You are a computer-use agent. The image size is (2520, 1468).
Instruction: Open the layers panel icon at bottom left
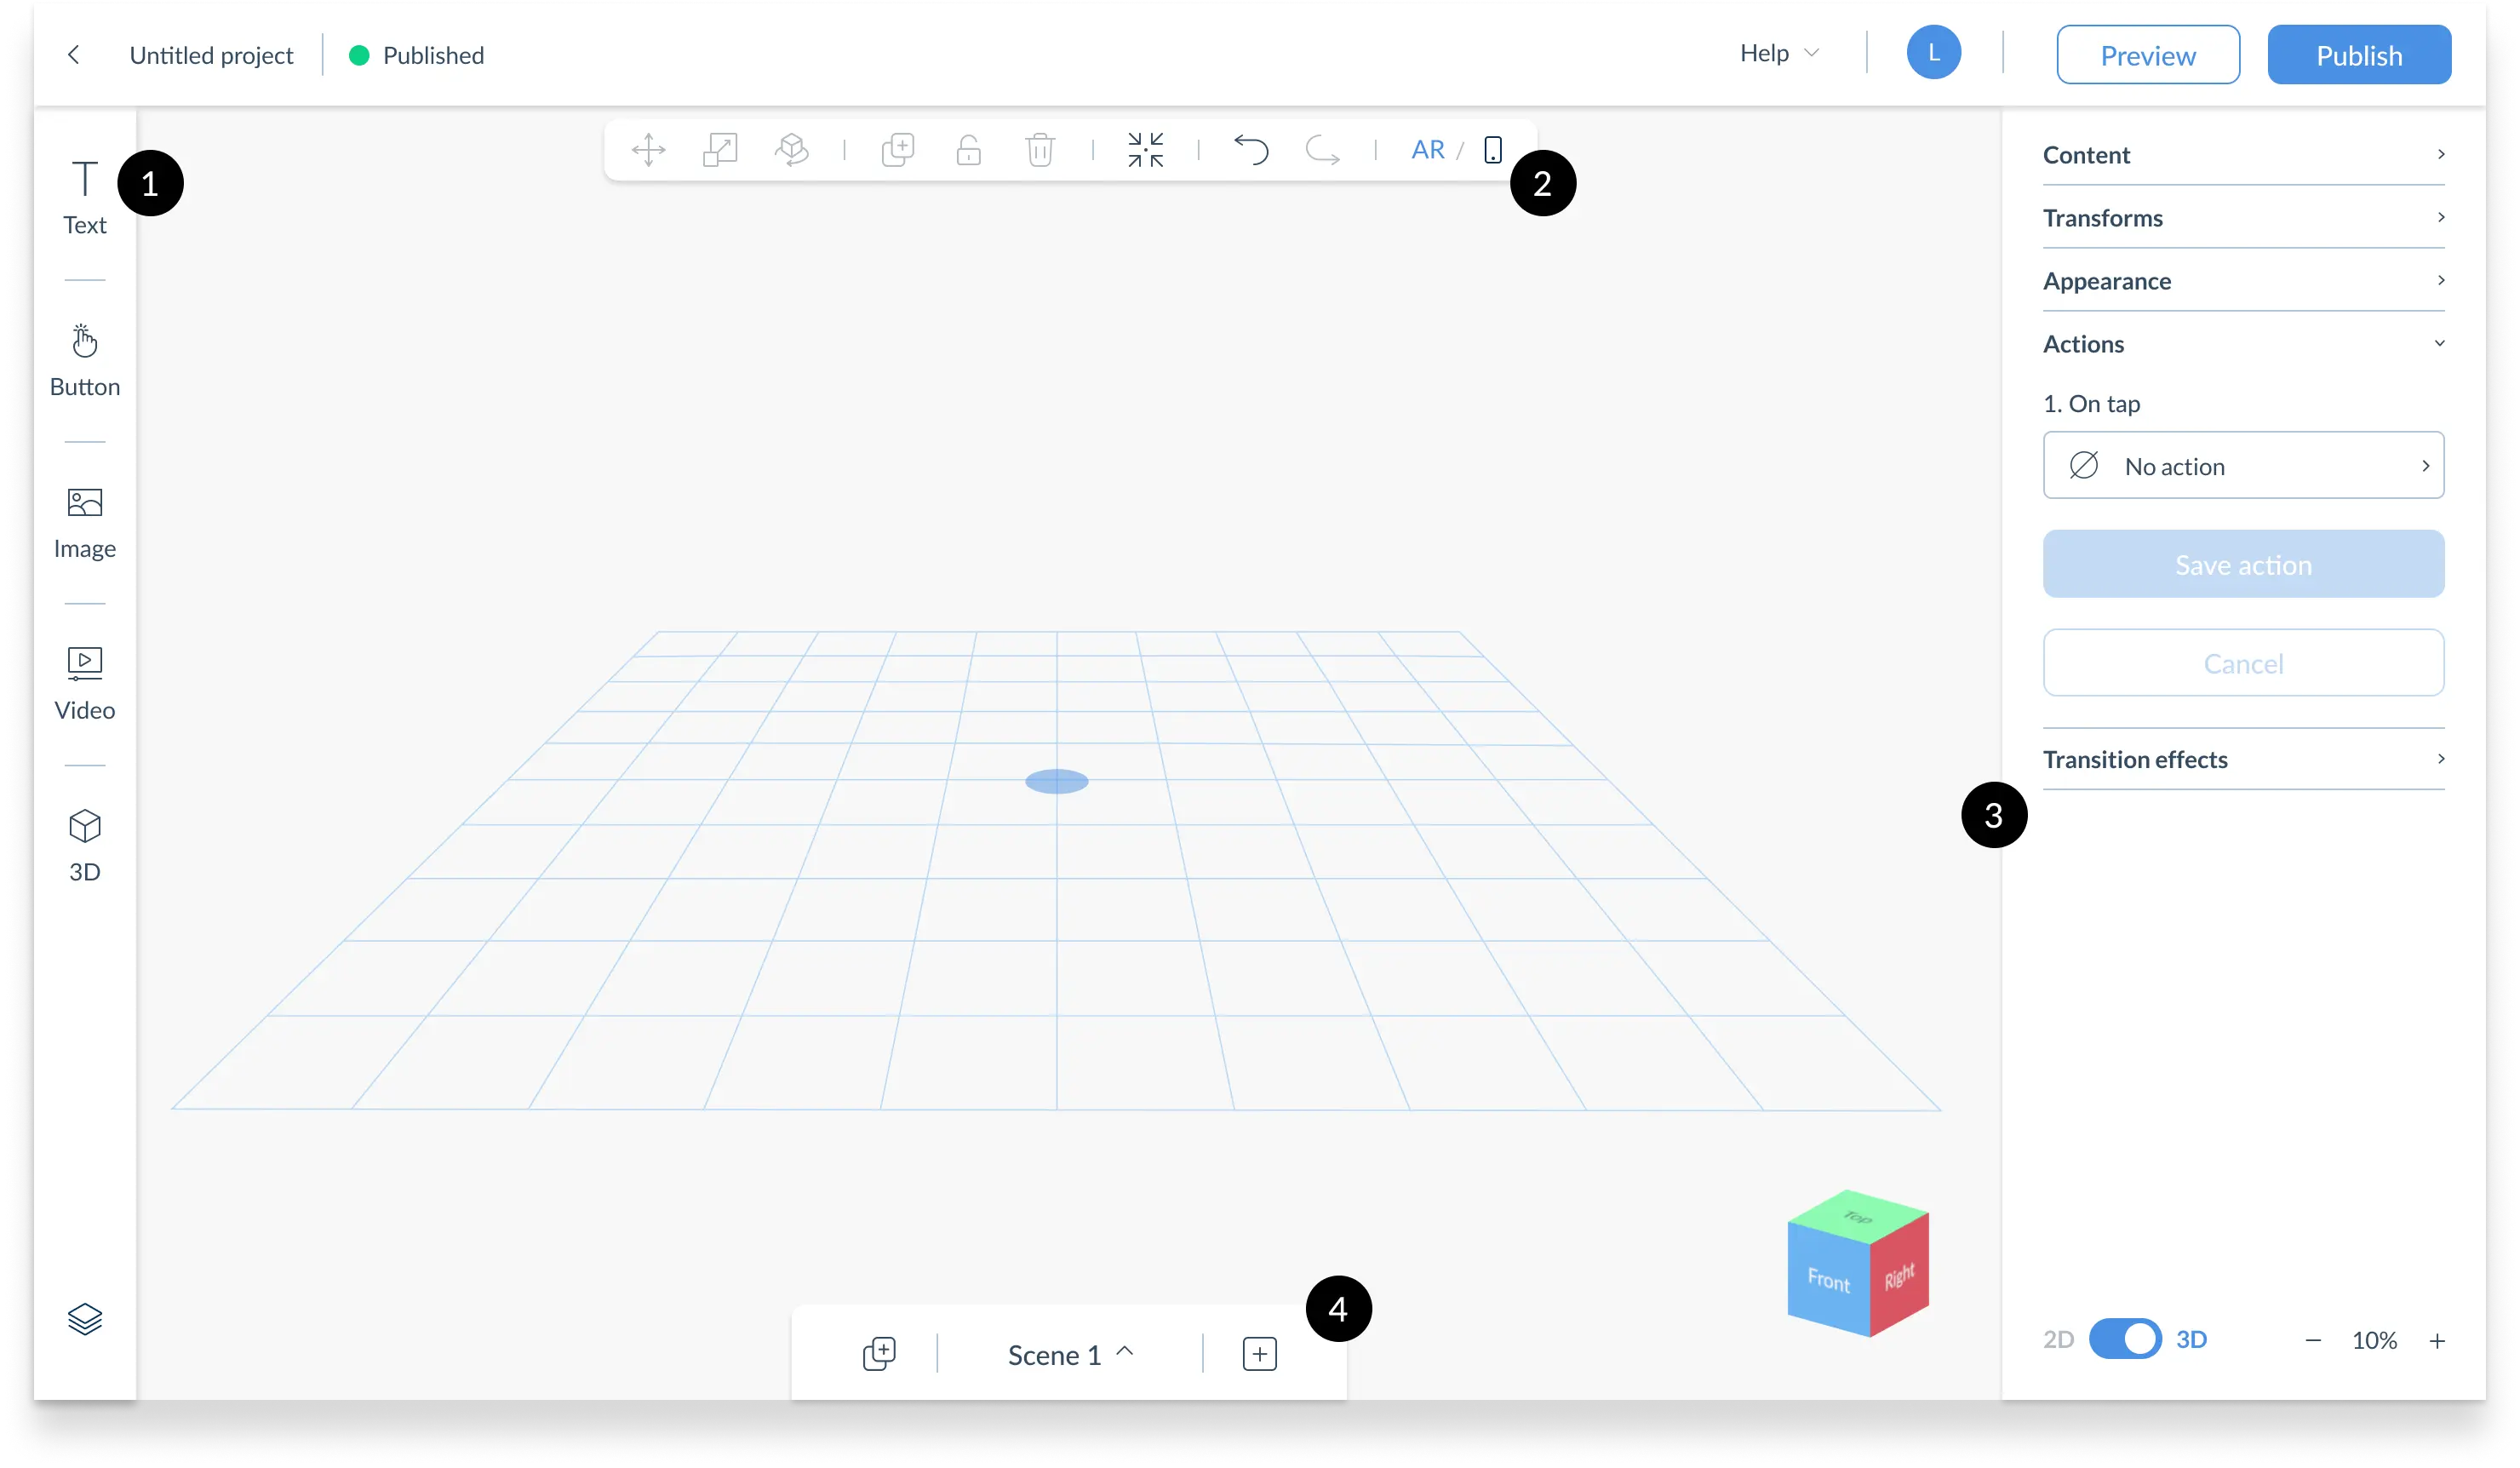84,1318
